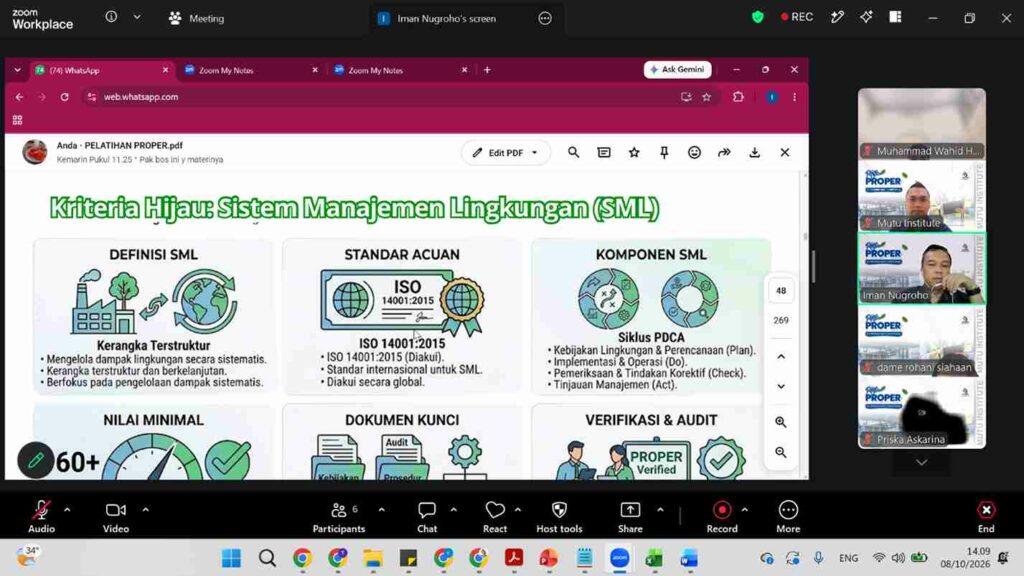
Task: Expand audio options caret next to Audio
Action: 67,510
